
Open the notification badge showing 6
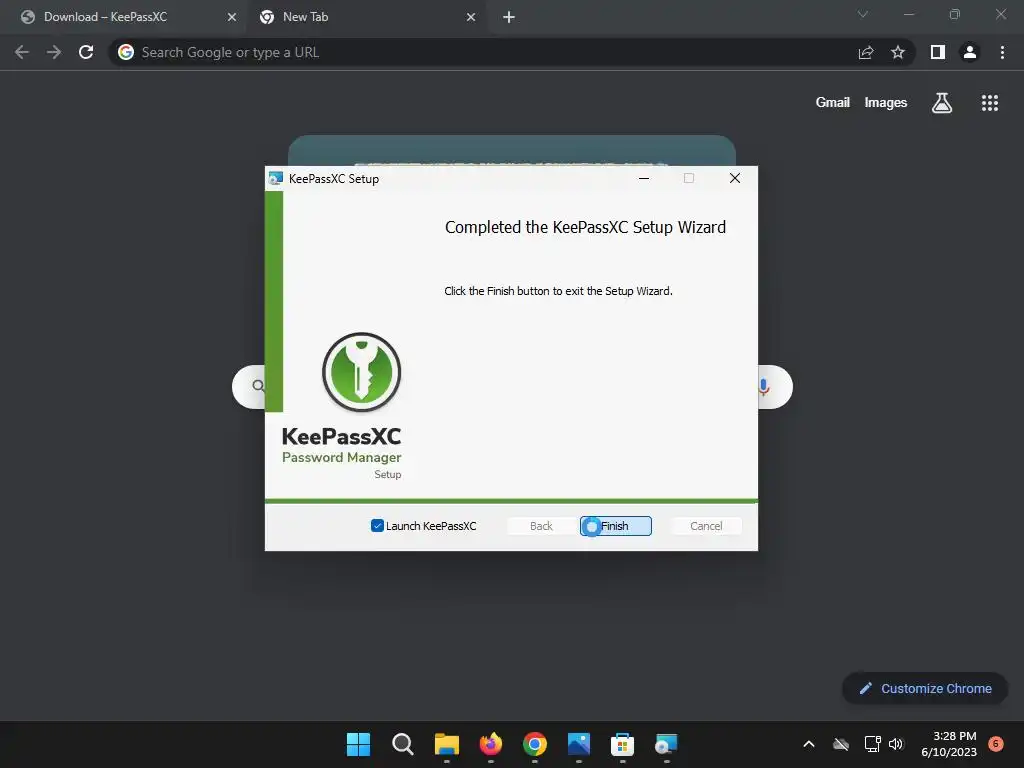tap(996, 743)
